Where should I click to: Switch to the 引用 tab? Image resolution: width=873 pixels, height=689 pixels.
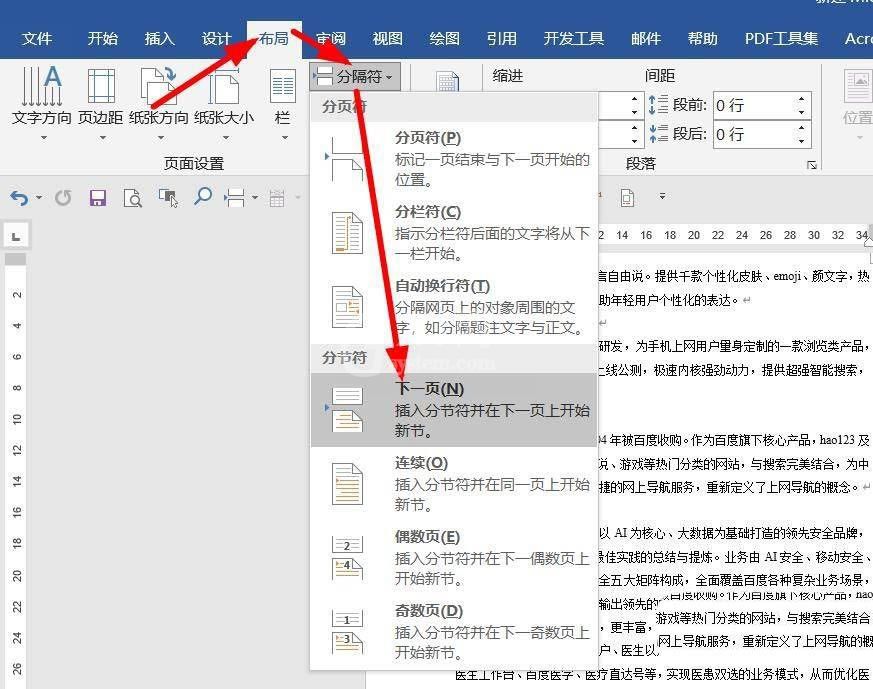point(502,38)
